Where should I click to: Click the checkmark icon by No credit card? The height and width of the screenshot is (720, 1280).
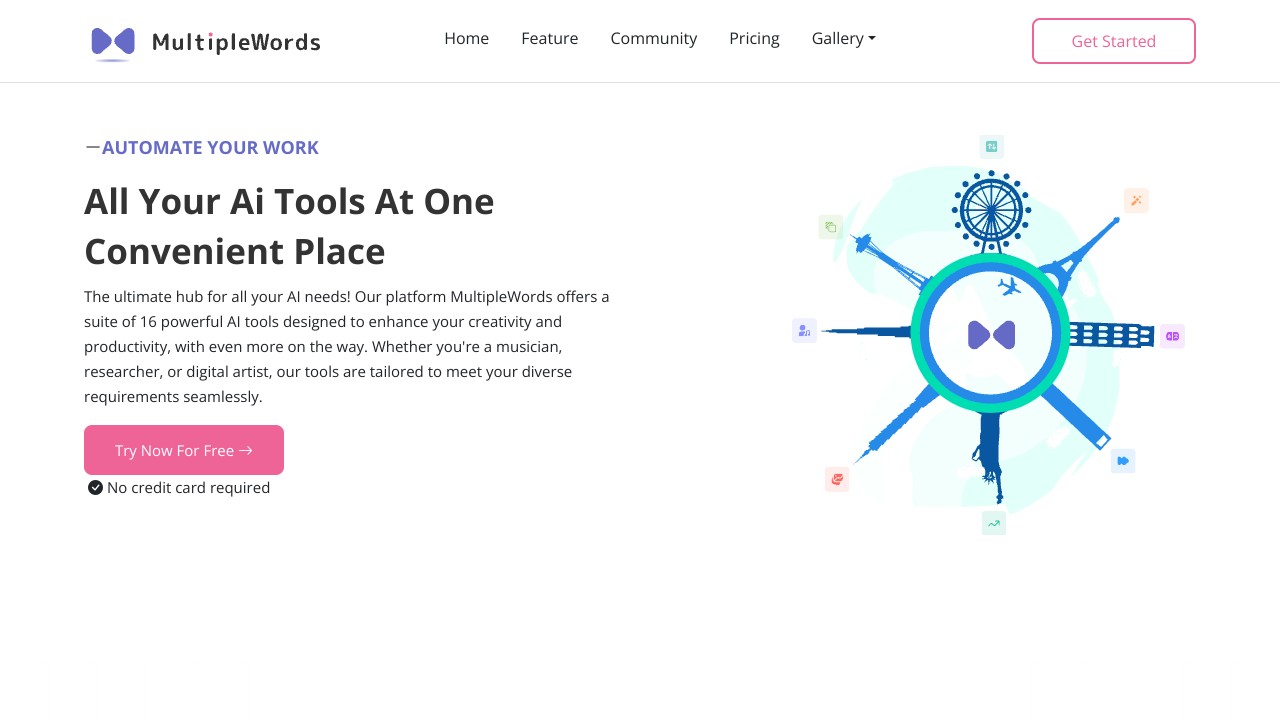(x=96, y=488)
